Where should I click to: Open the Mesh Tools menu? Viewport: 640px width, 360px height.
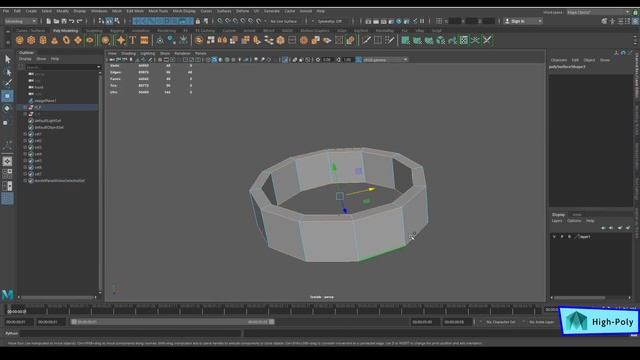click(158, 11)
